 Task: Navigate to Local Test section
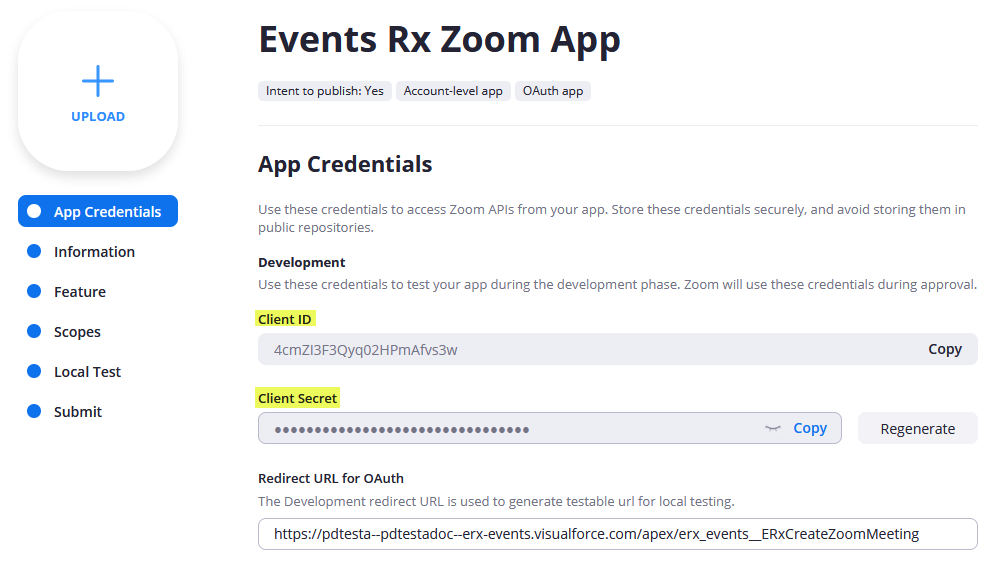coord(87,372)
